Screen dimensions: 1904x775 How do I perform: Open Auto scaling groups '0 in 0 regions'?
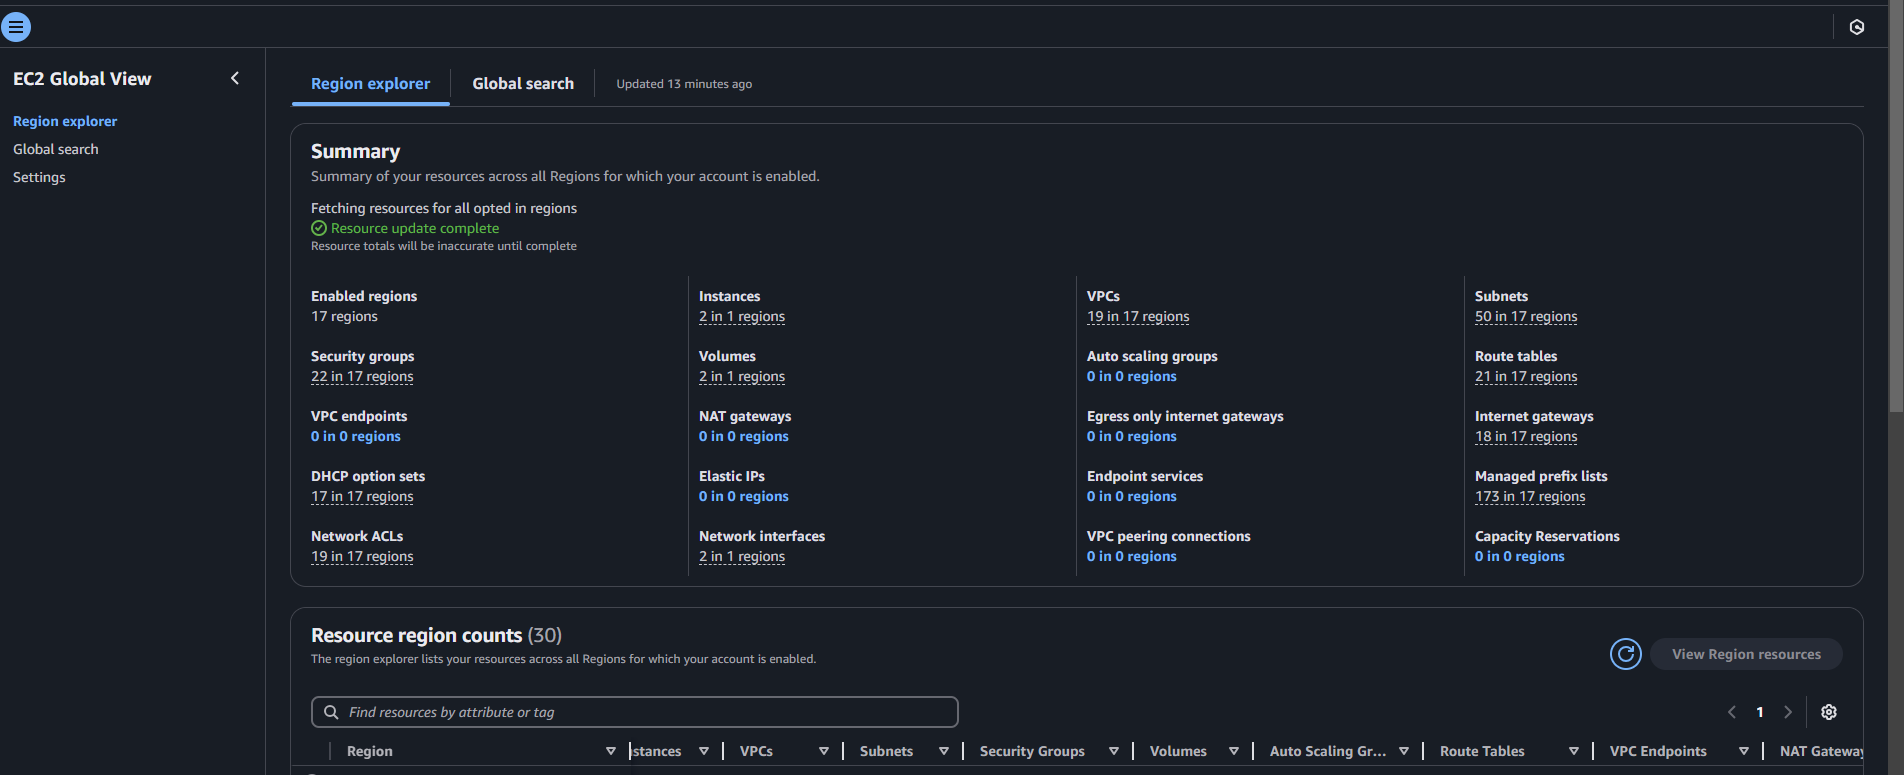(x=1132, y=376)
